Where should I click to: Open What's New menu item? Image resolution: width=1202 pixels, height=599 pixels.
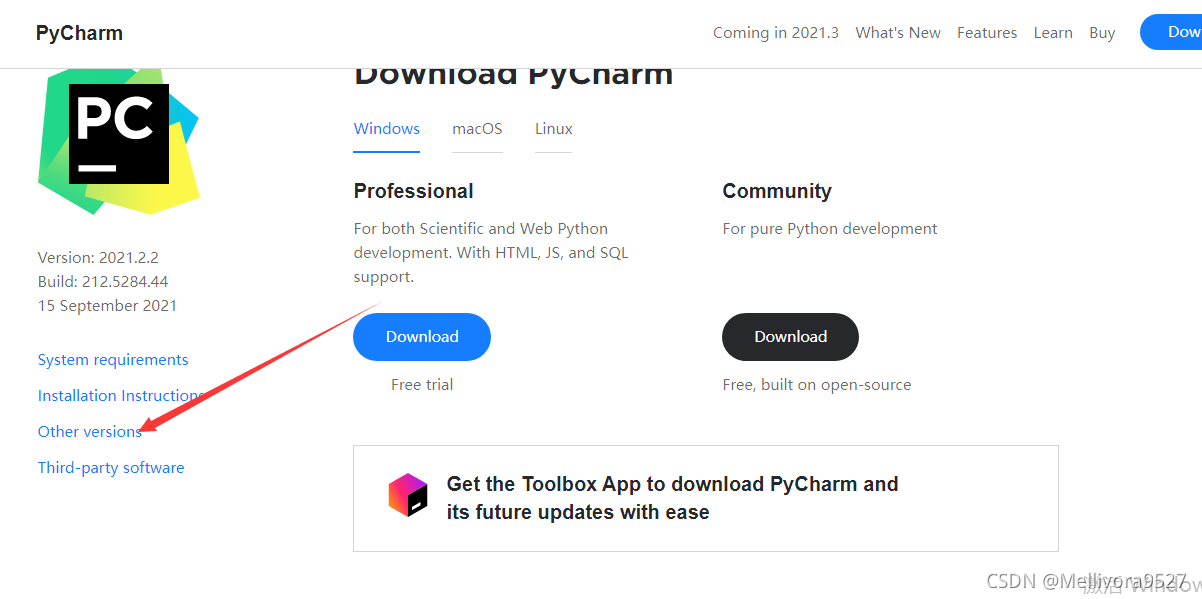(898, 33)
